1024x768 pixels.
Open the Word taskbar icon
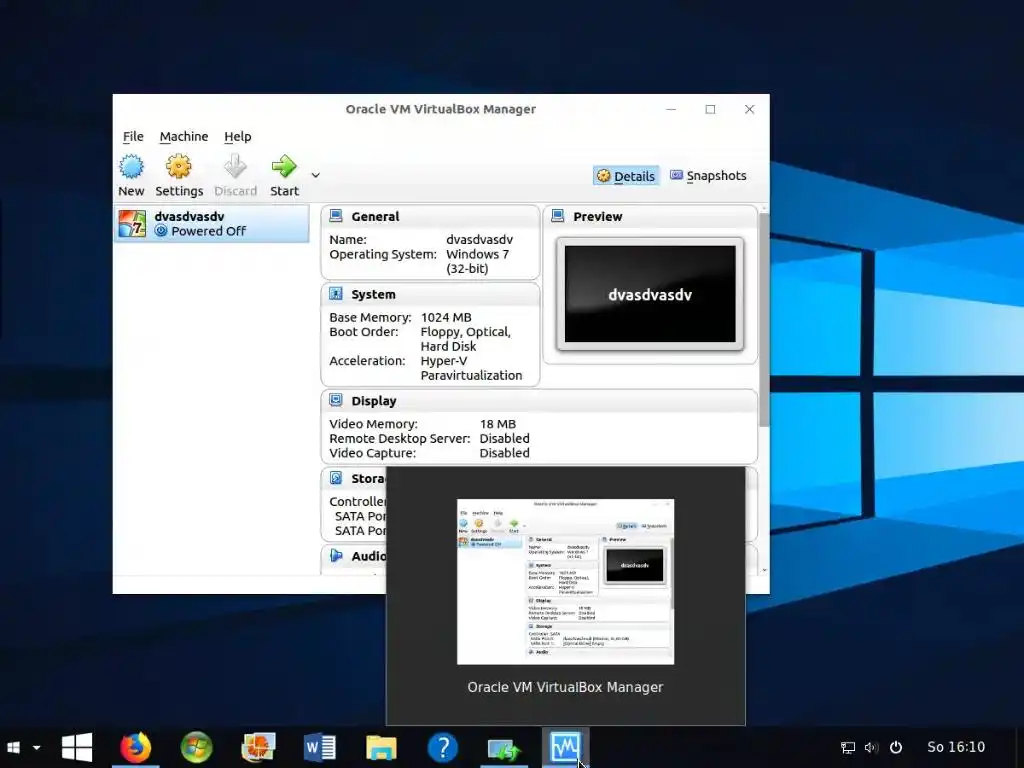pyautogui.click(x=320, y=747)
